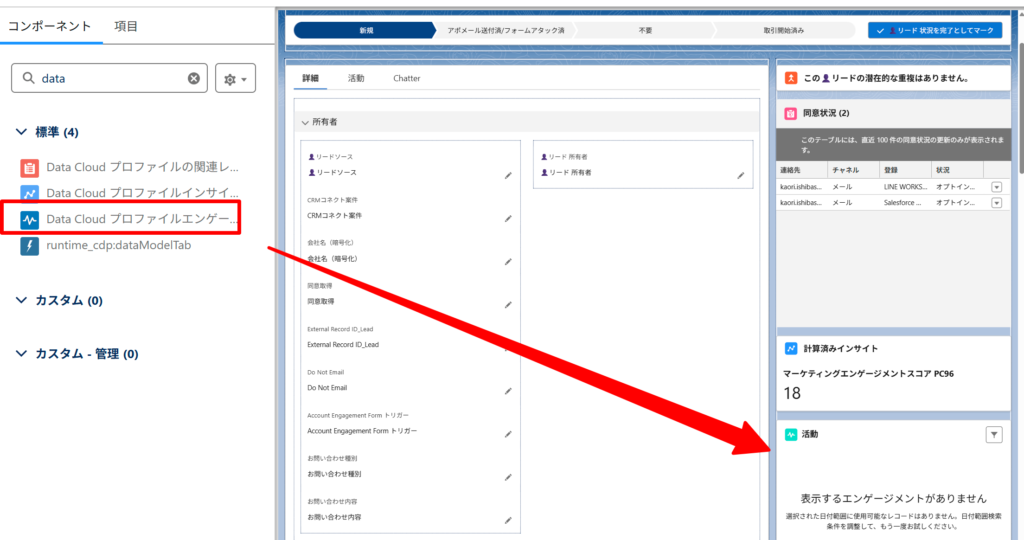Click the duplicate lead merge icon

tap(791, 78)
